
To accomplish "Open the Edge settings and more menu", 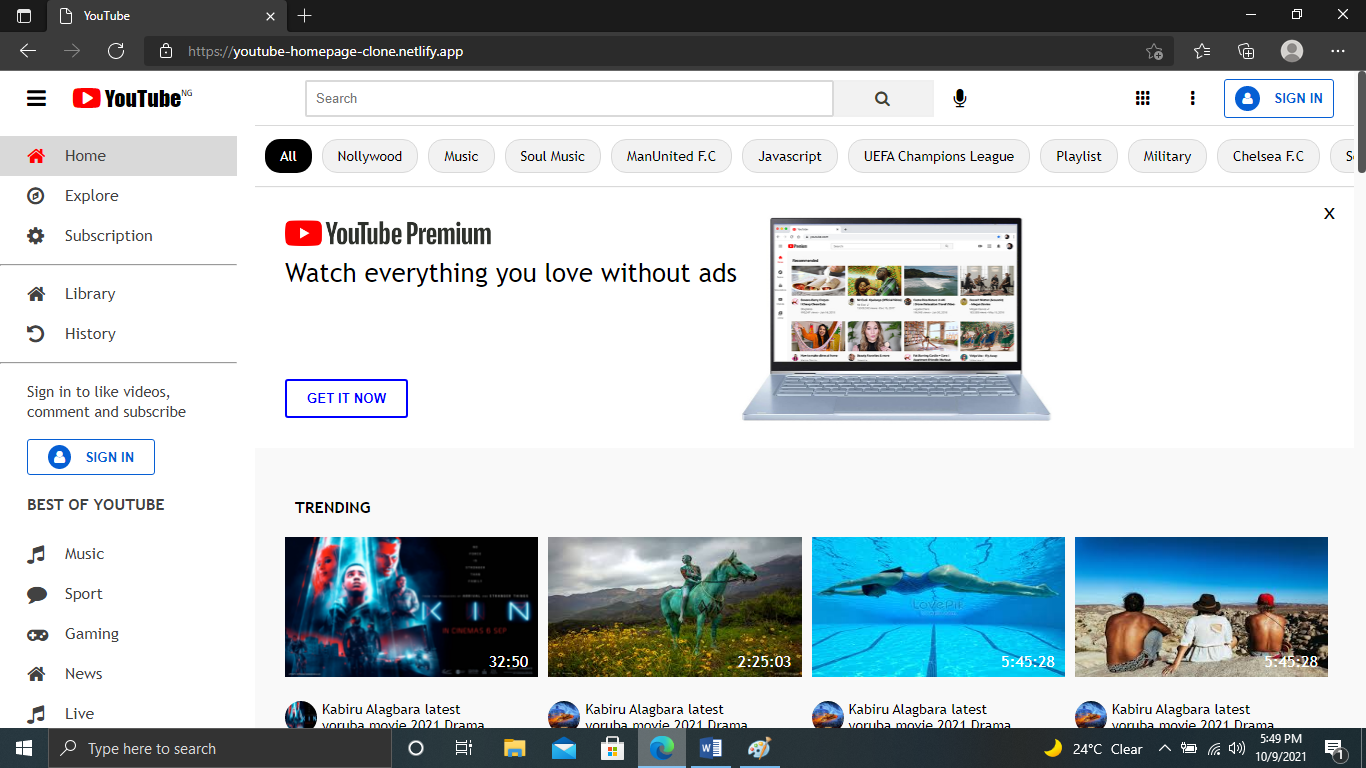I will click(1338, 51).
